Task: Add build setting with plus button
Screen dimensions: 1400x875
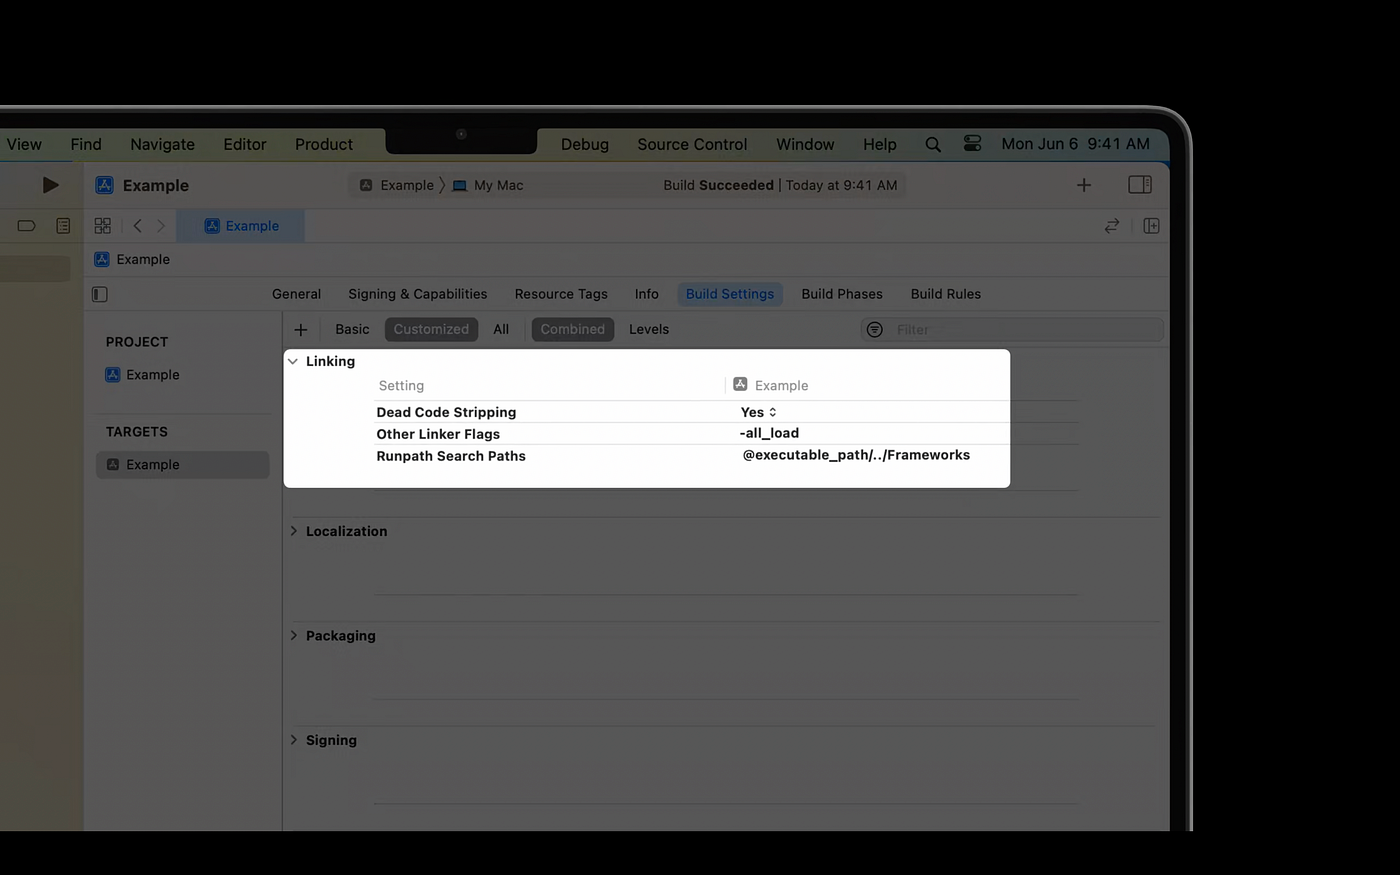Action: pyautogui.click(x=301, y=329)
